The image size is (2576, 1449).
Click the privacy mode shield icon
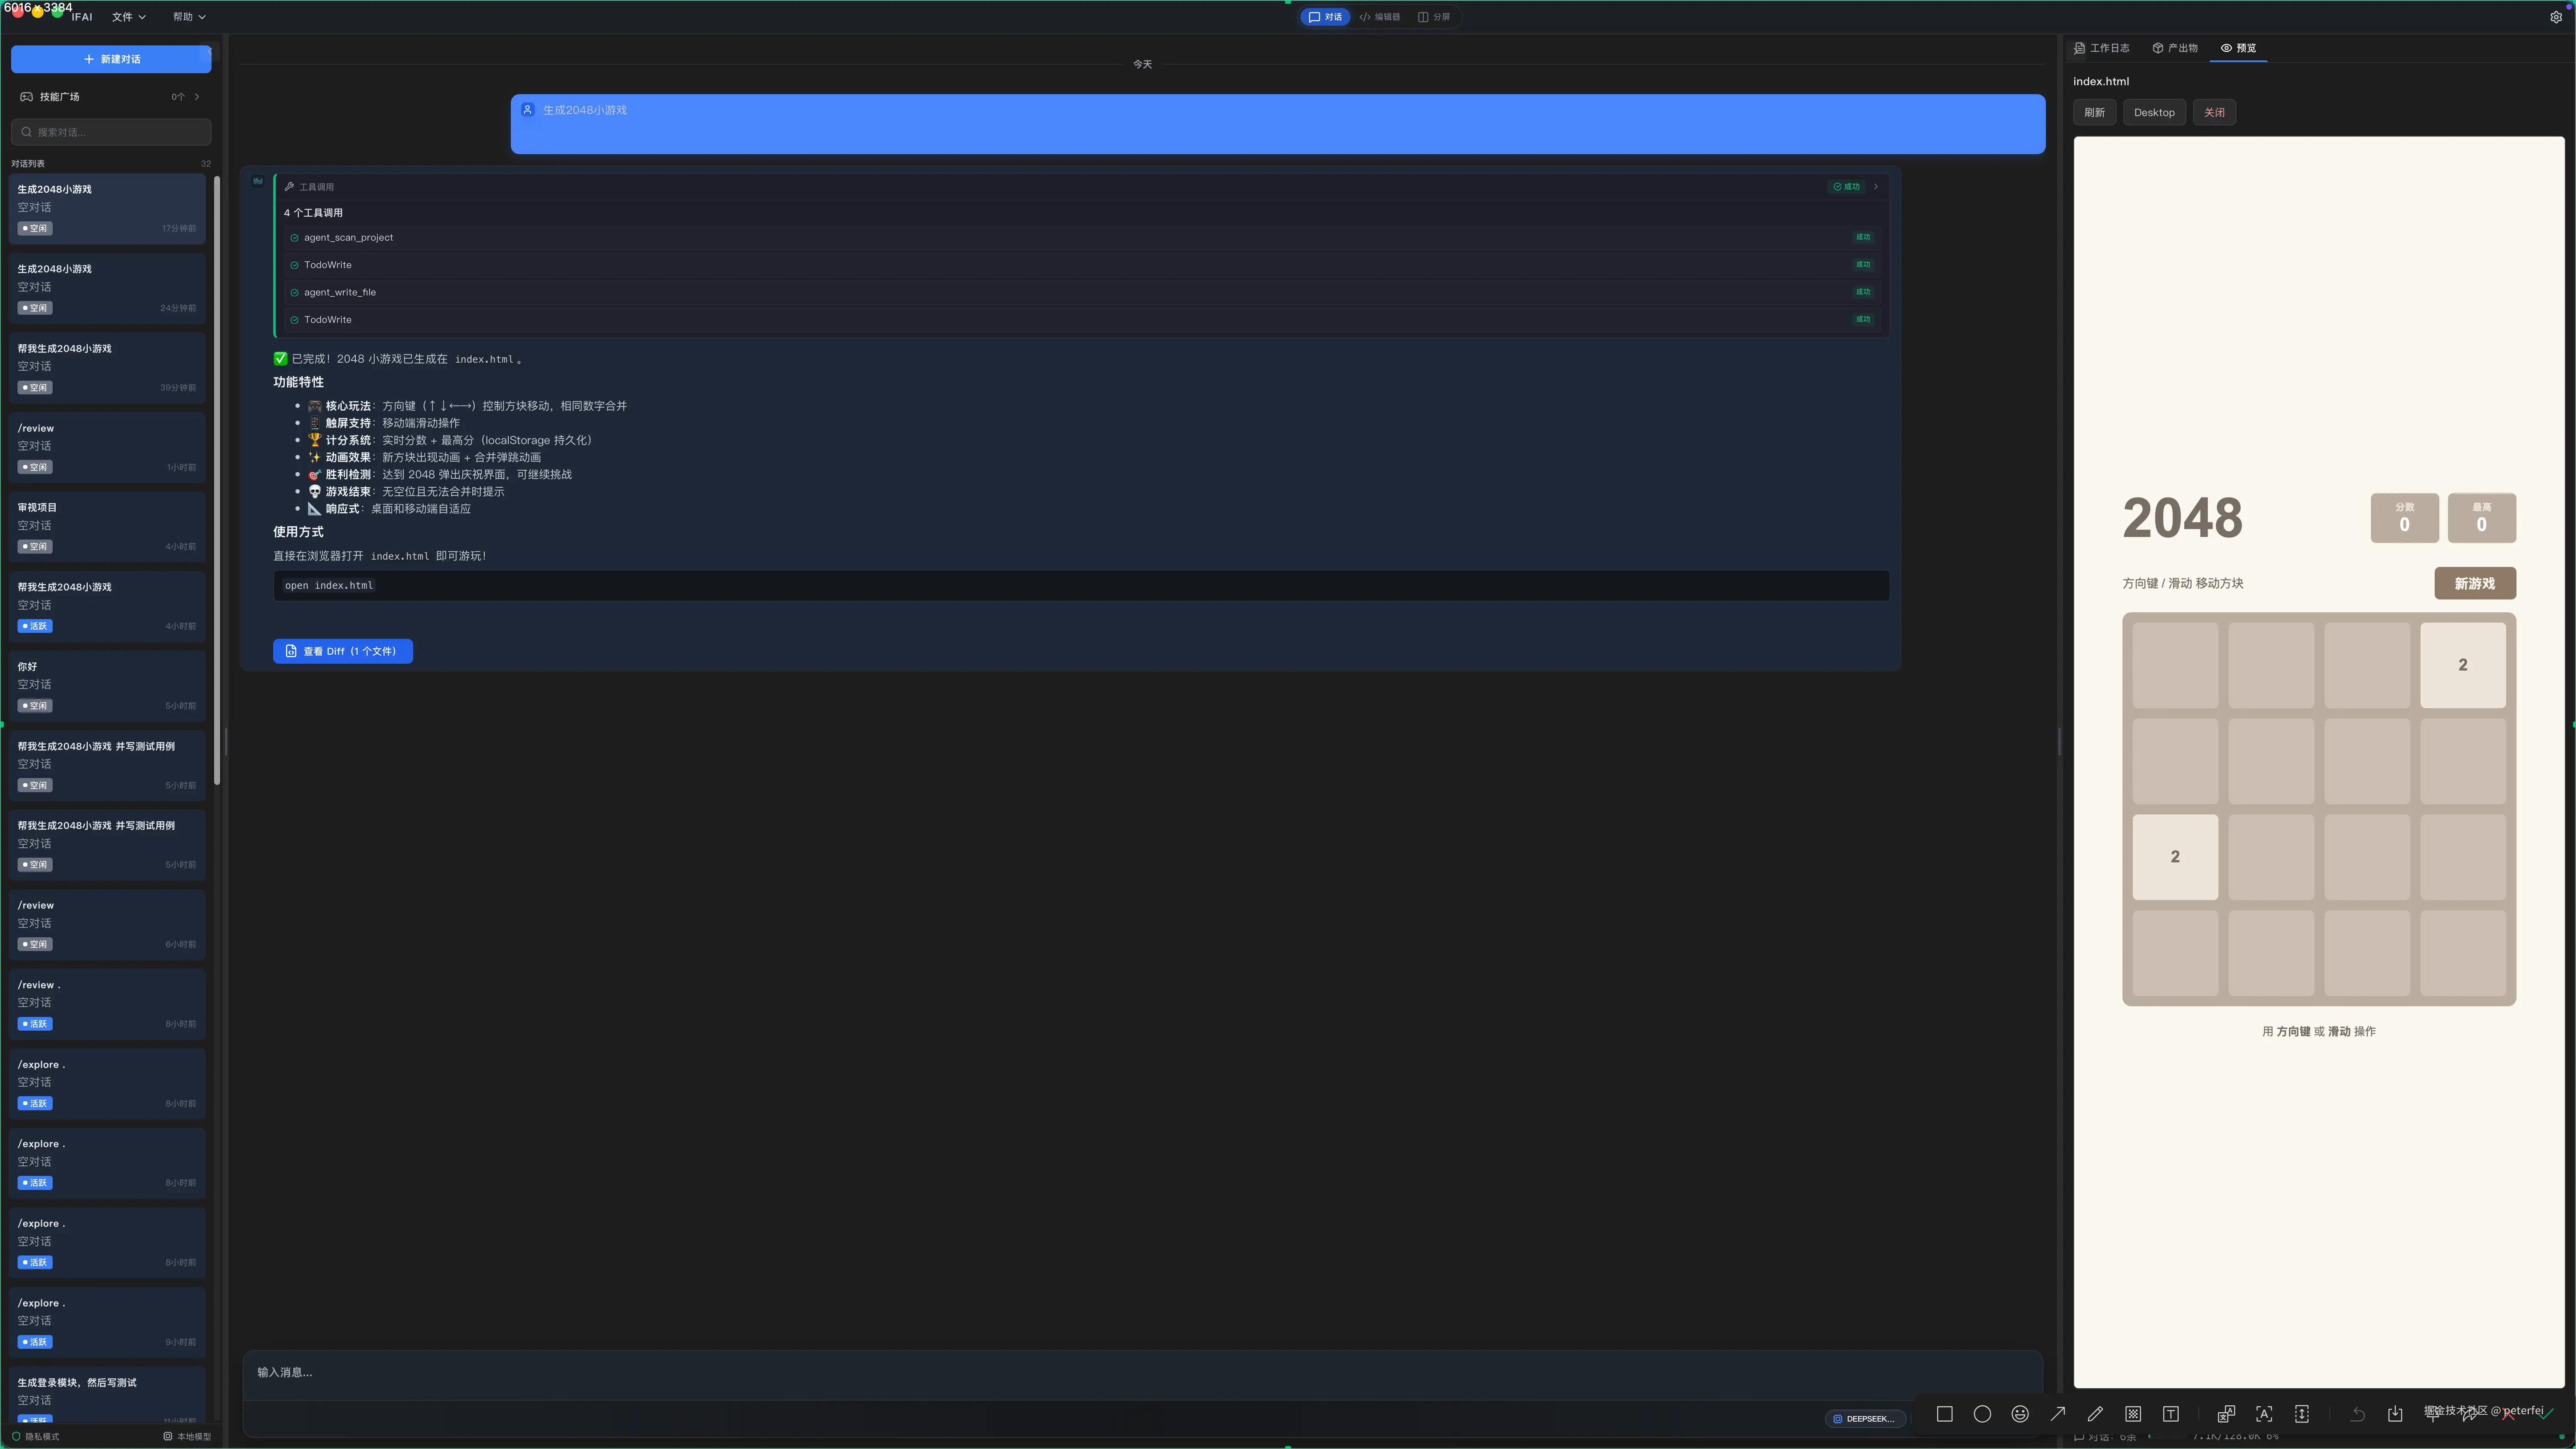click(x=16, y=1436)
